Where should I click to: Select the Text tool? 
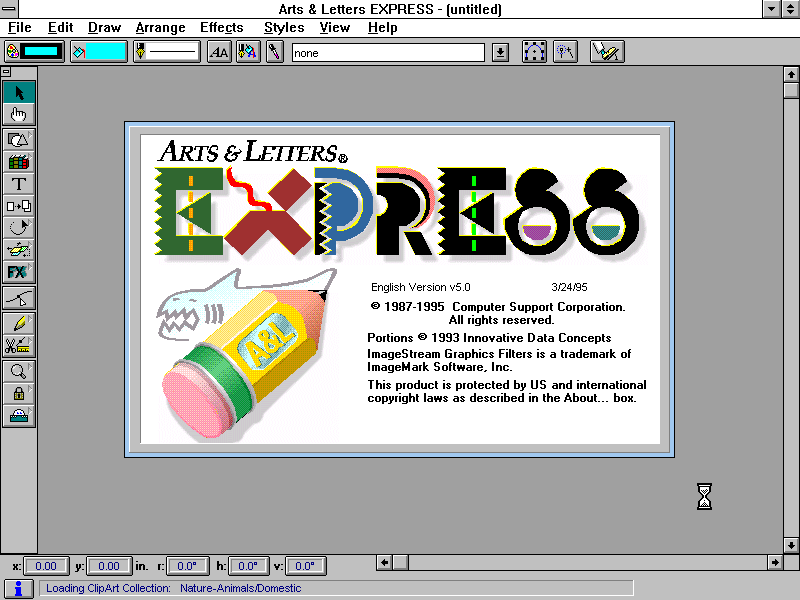tap(19, 184)
